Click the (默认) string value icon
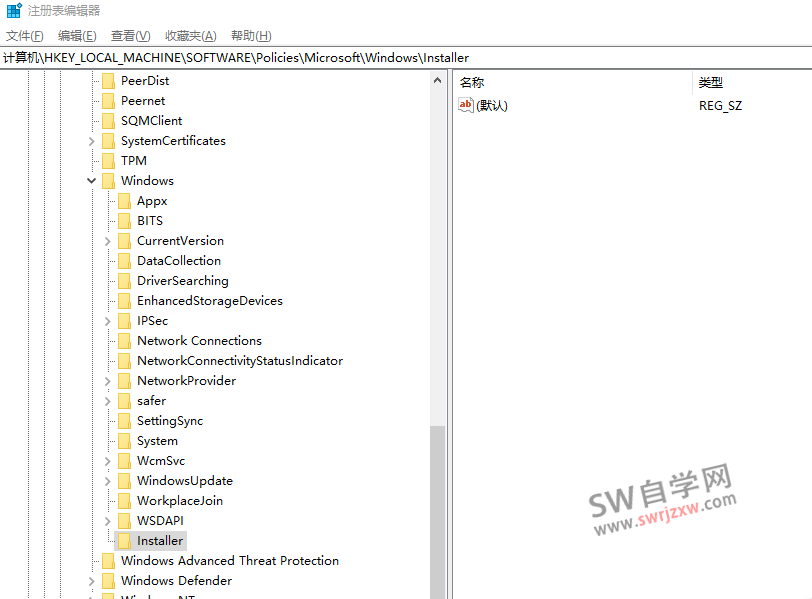Image resolution: width=812 pixels, height=599 pixels. (466, 105)
